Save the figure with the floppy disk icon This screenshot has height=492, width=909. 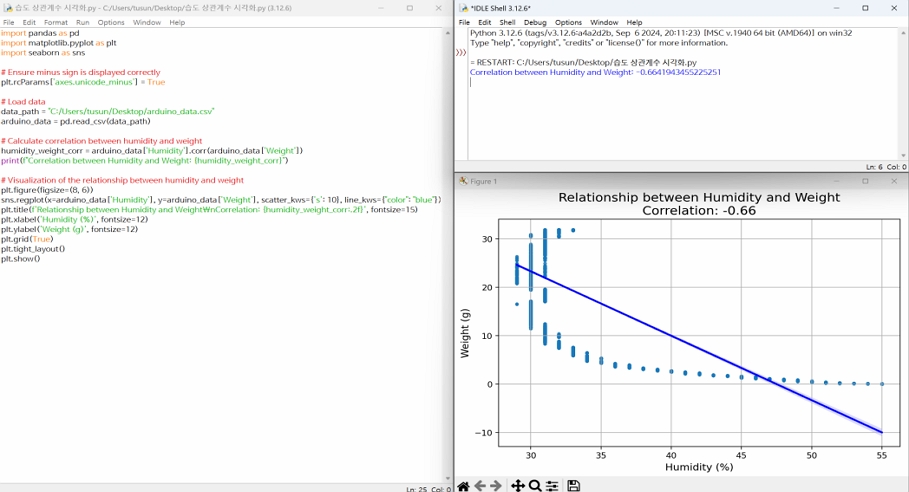[573, 486]
